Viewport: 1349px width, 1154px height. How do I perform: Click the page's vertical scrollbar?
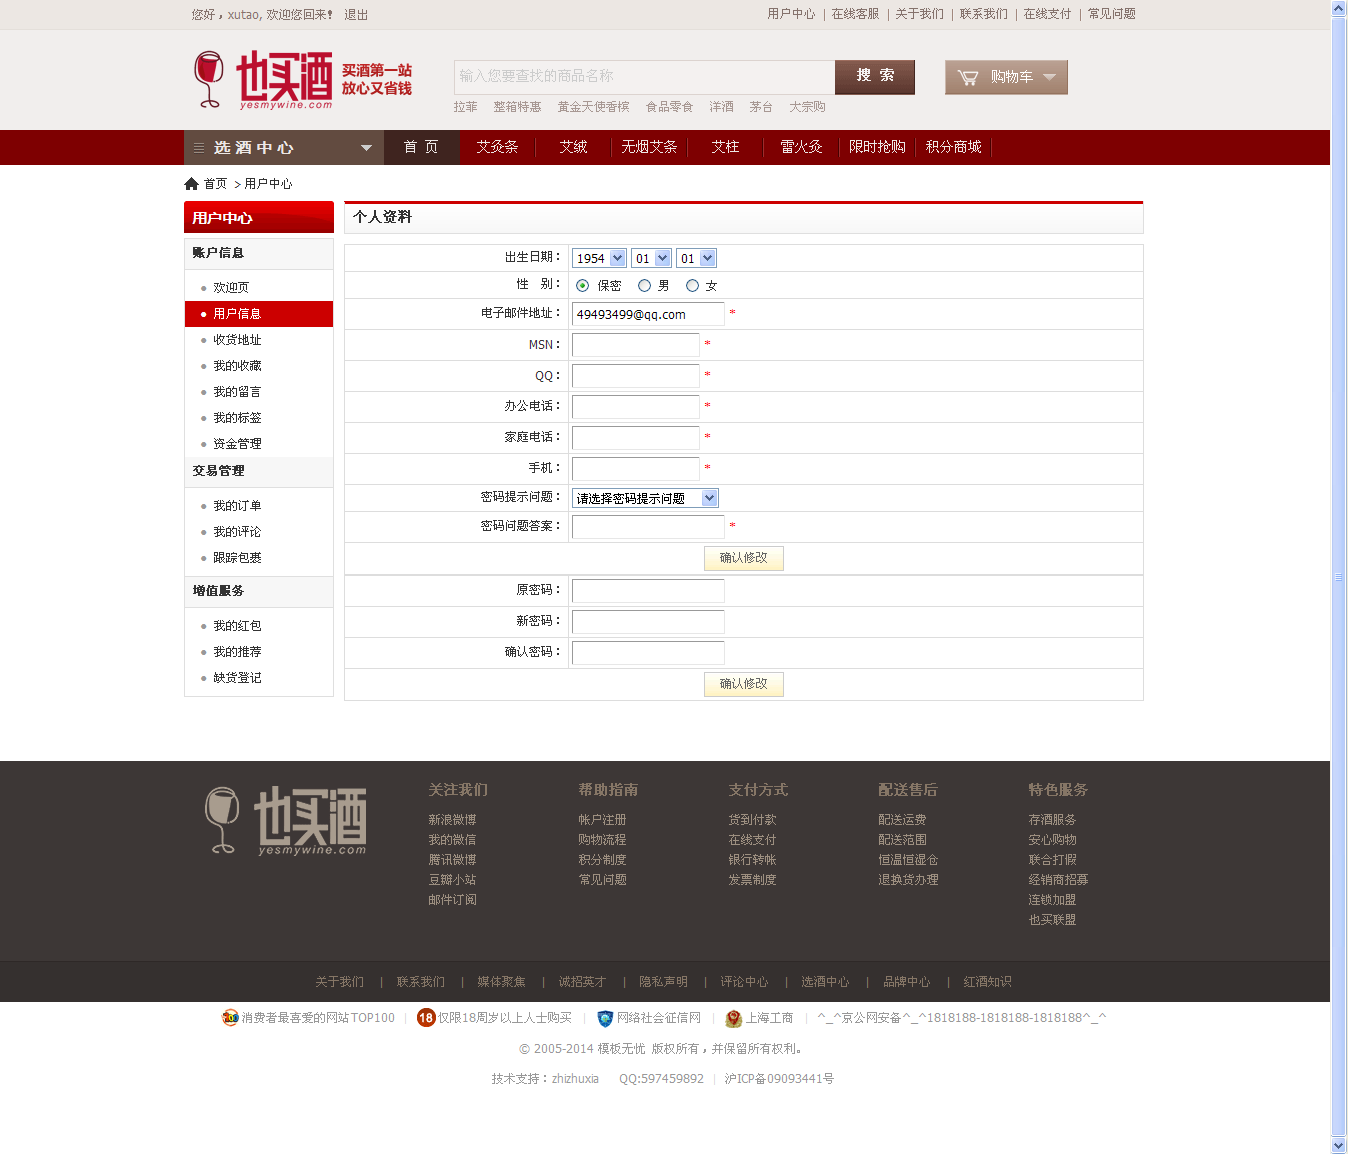point(1339,577)
